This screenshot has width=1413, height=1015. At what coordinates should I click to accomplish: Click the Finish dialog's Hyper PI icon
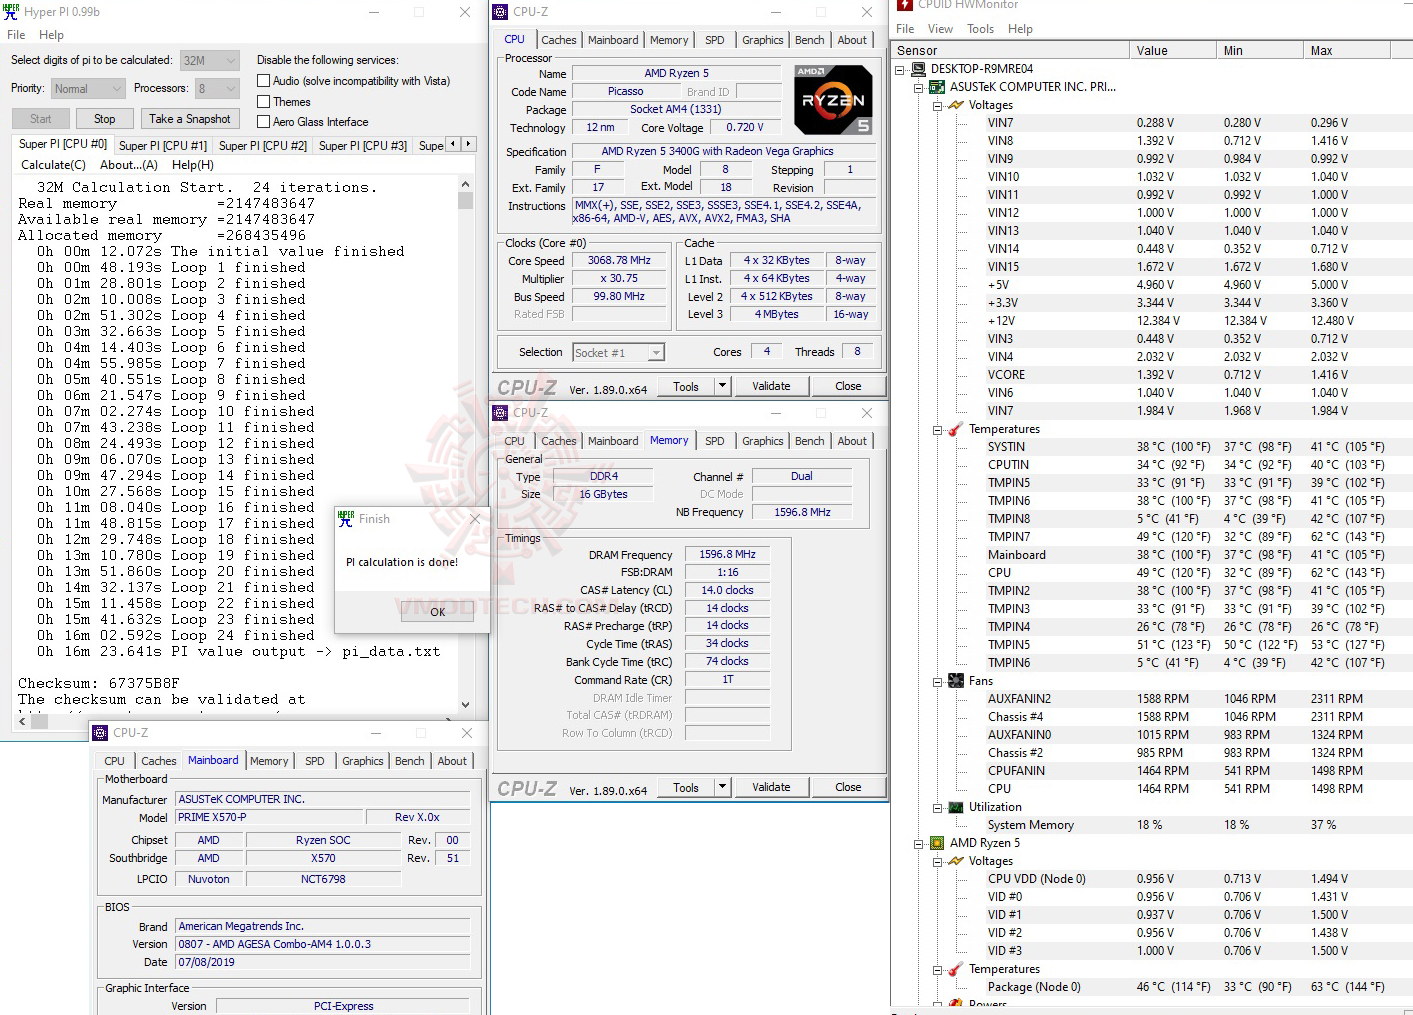point(346,519)
